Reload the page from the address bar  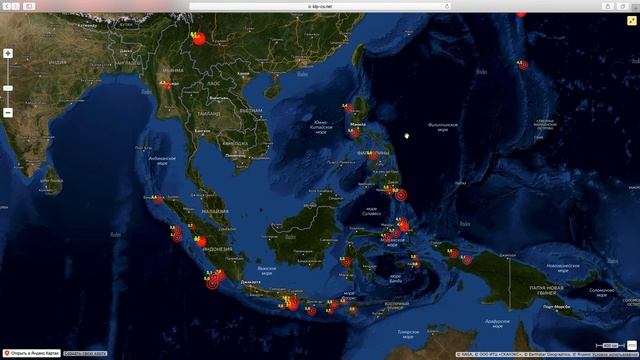(447, 6)
